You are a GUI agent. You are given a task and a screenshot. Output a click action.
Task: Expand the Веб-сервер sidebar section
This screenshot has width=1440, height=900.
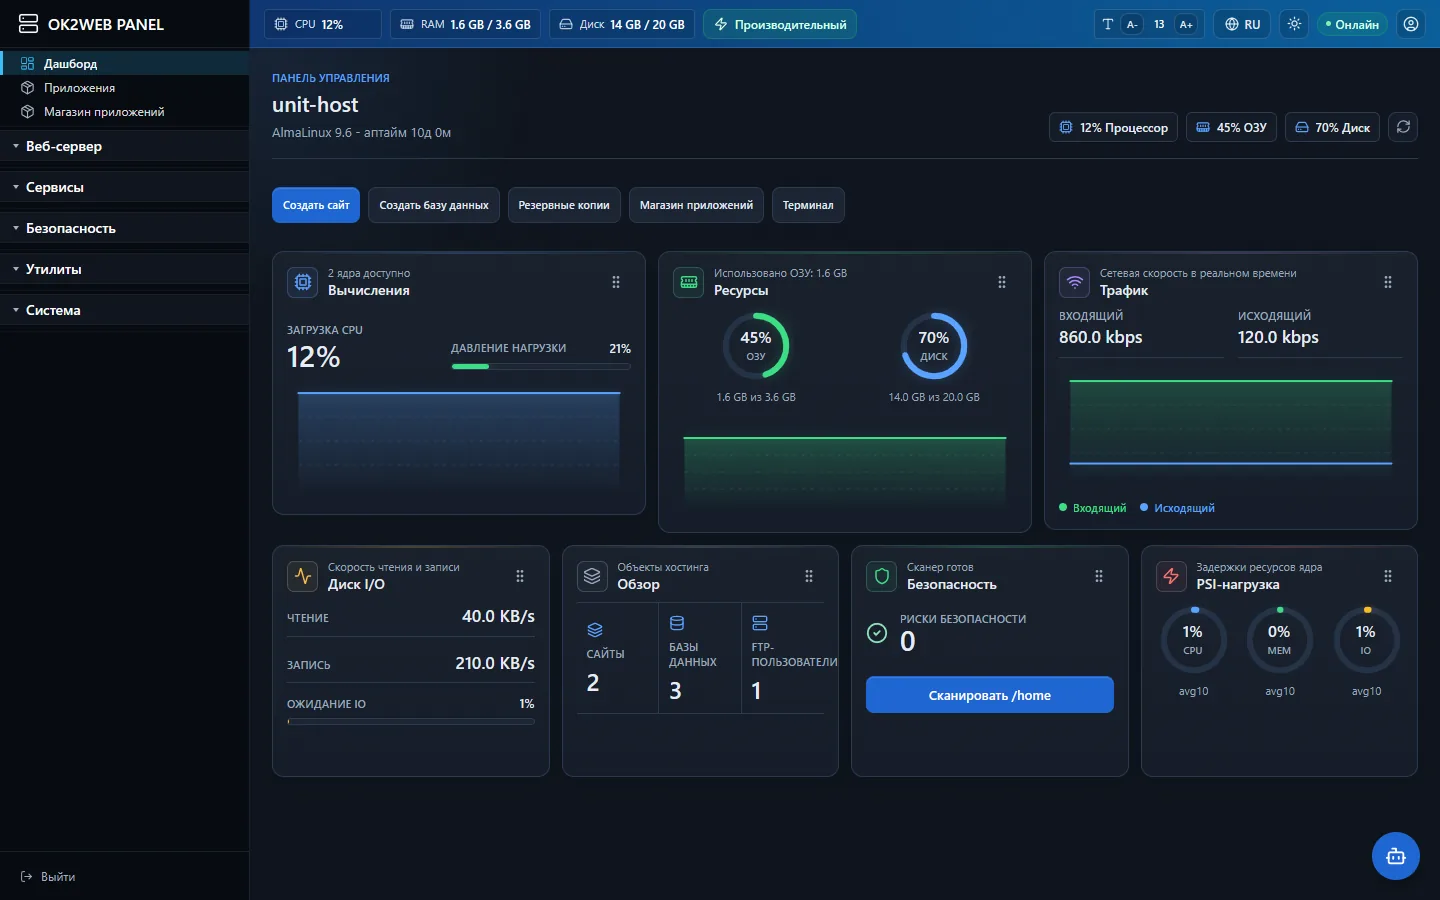tap(125, 146)
